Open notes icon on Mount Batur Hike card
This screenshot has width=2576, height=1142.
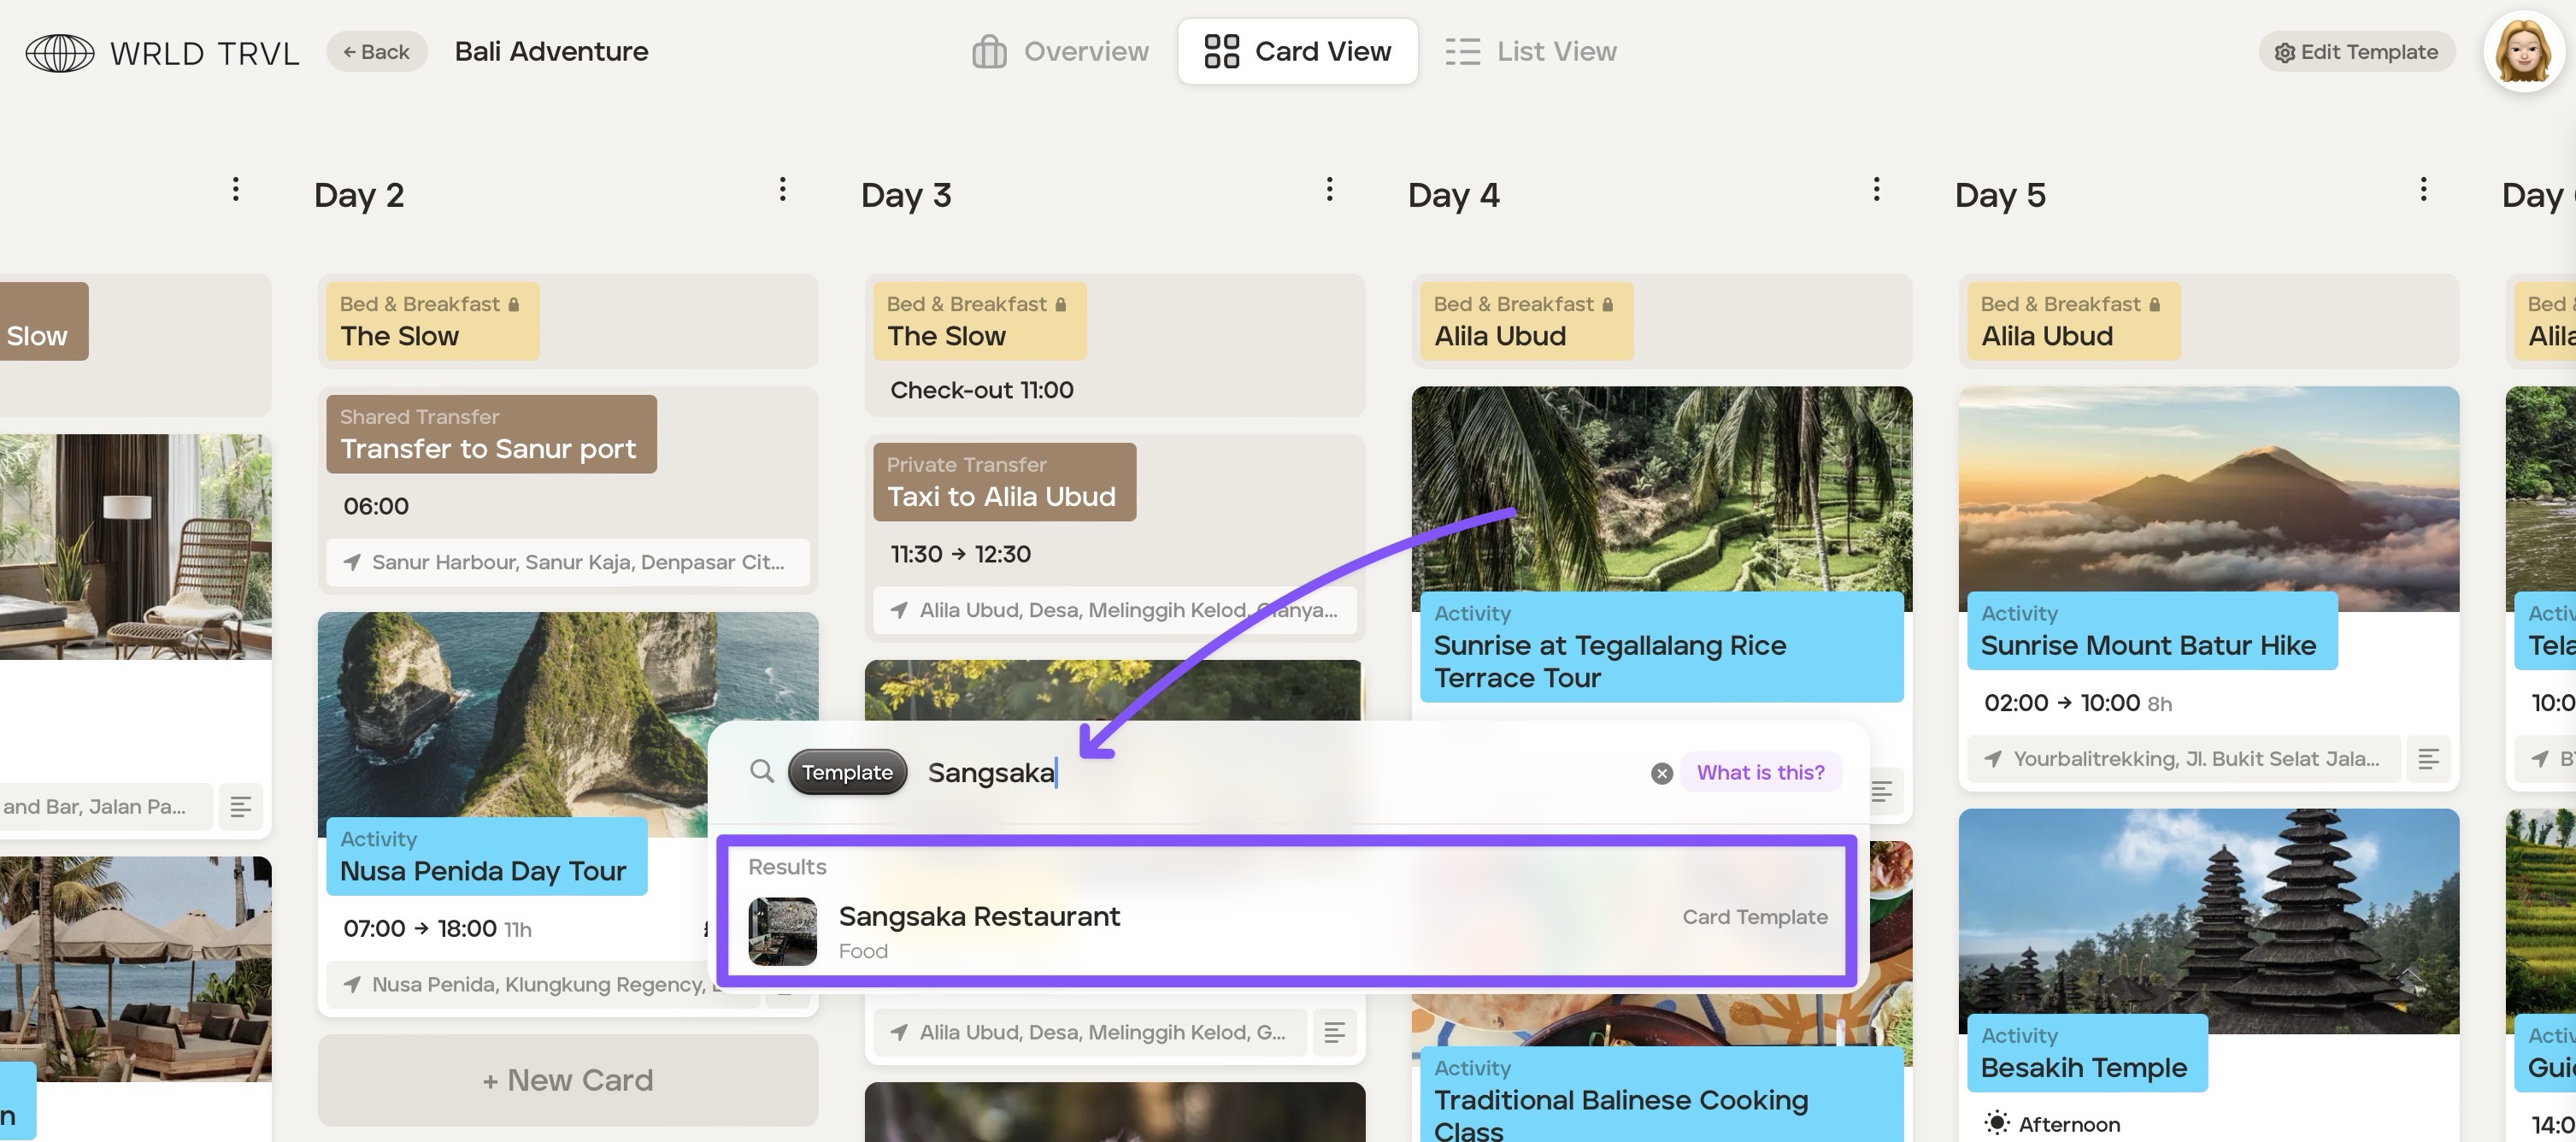point(2428,759)
